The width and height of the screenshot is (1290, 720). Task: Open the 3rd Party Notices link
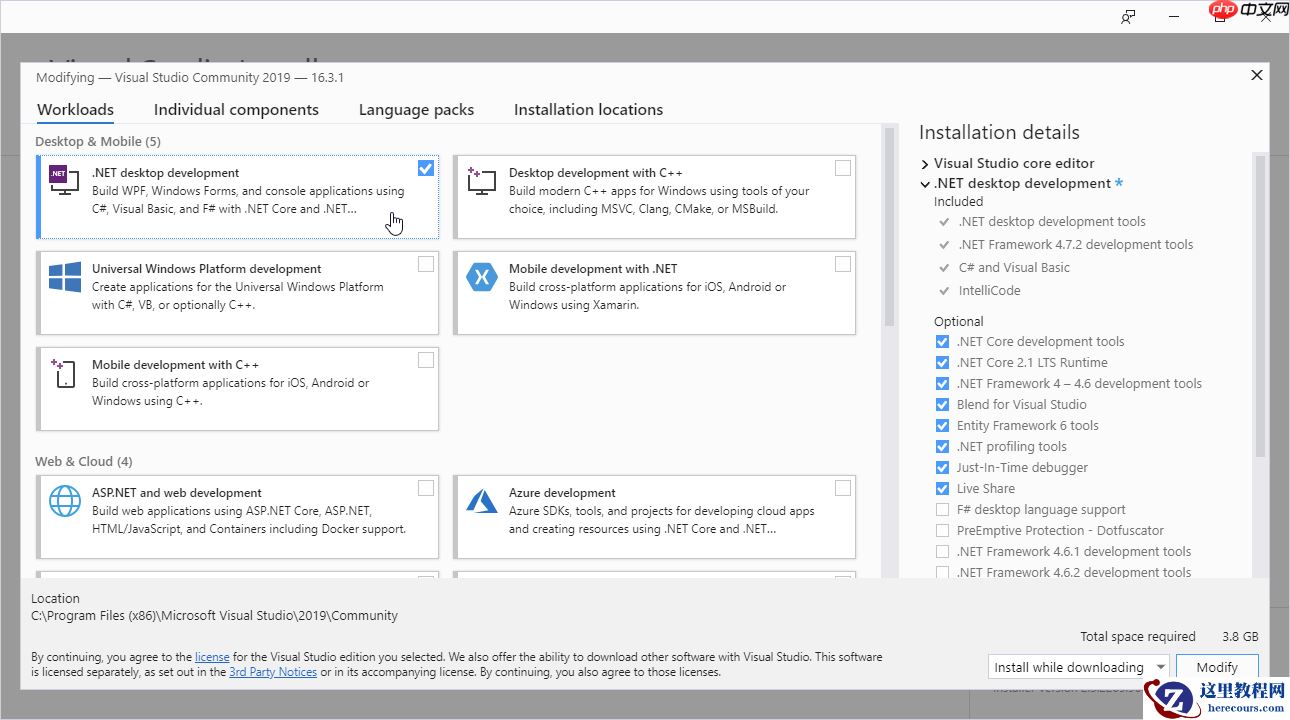coord(273,672)
